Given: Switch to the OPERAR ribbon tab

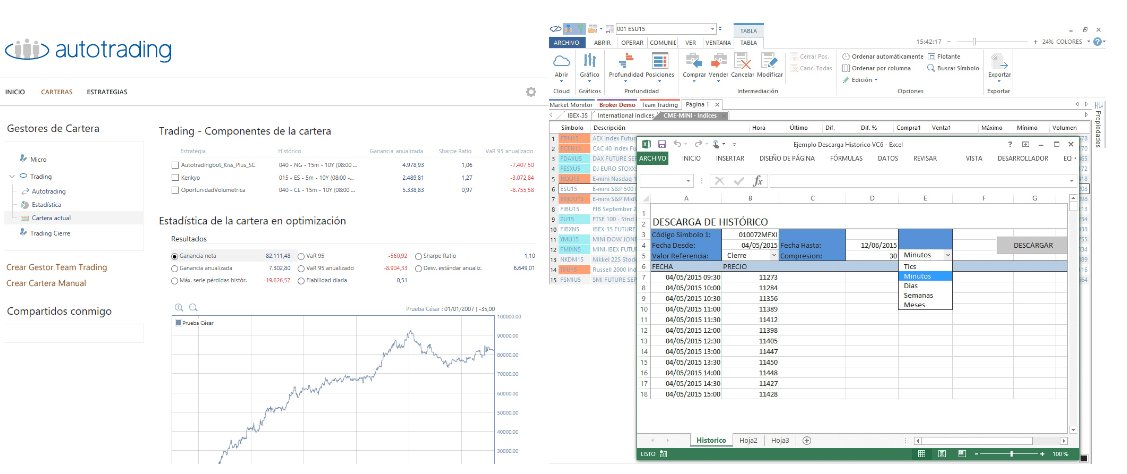Looking at the screenshot, I should [632, 42].
